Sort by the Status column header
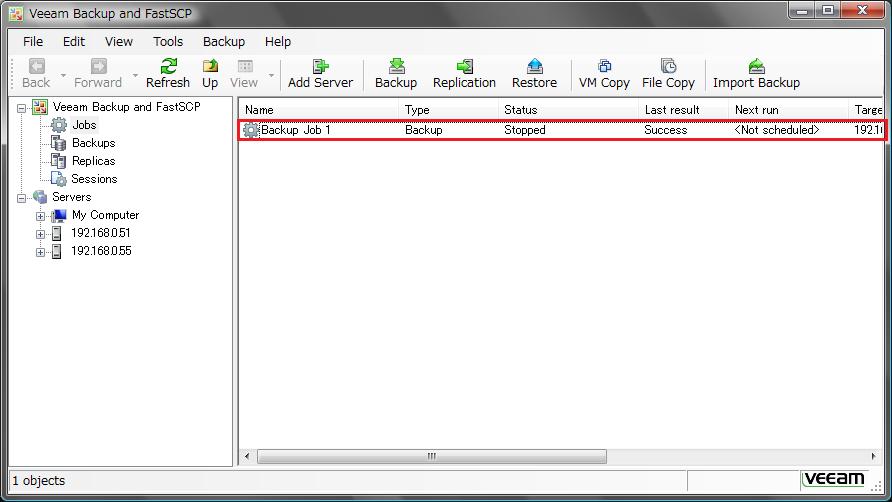This screenshot has height=502, width=892. coord(568,110)
